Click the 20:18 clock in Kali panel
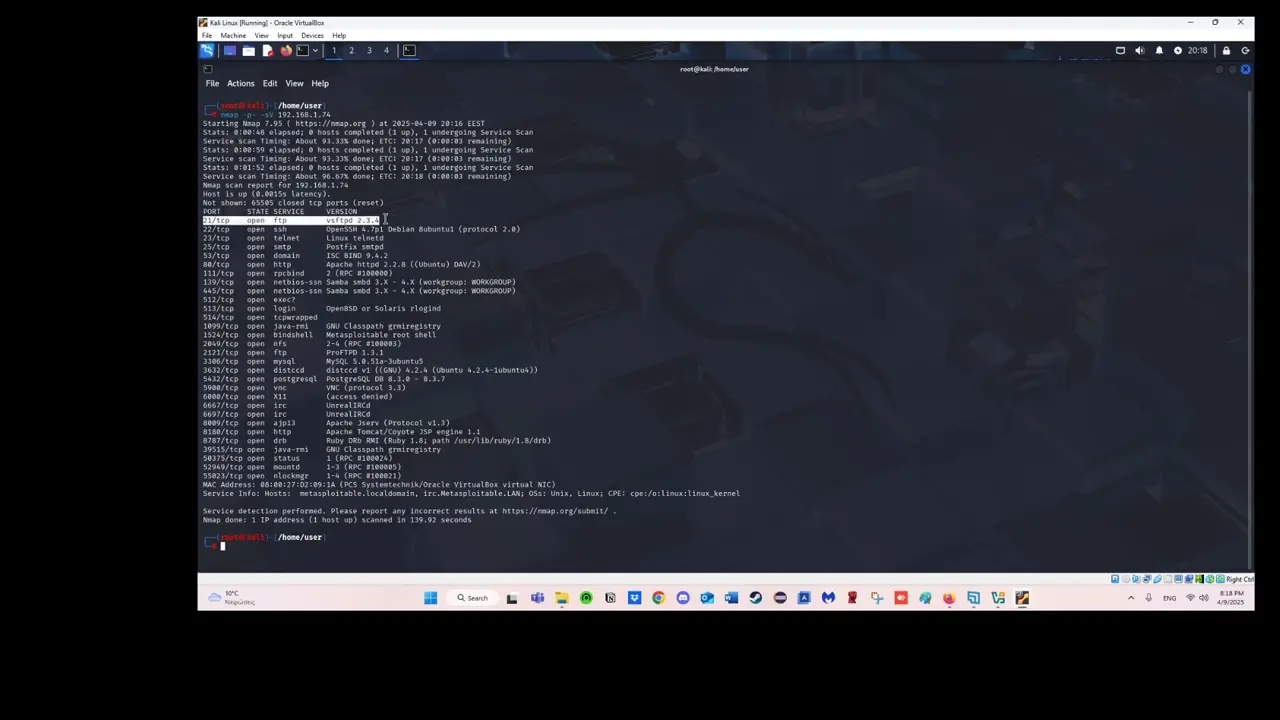Viewport: 1280px width, 720px height. pyautogui.click(x=1197, y=50)
